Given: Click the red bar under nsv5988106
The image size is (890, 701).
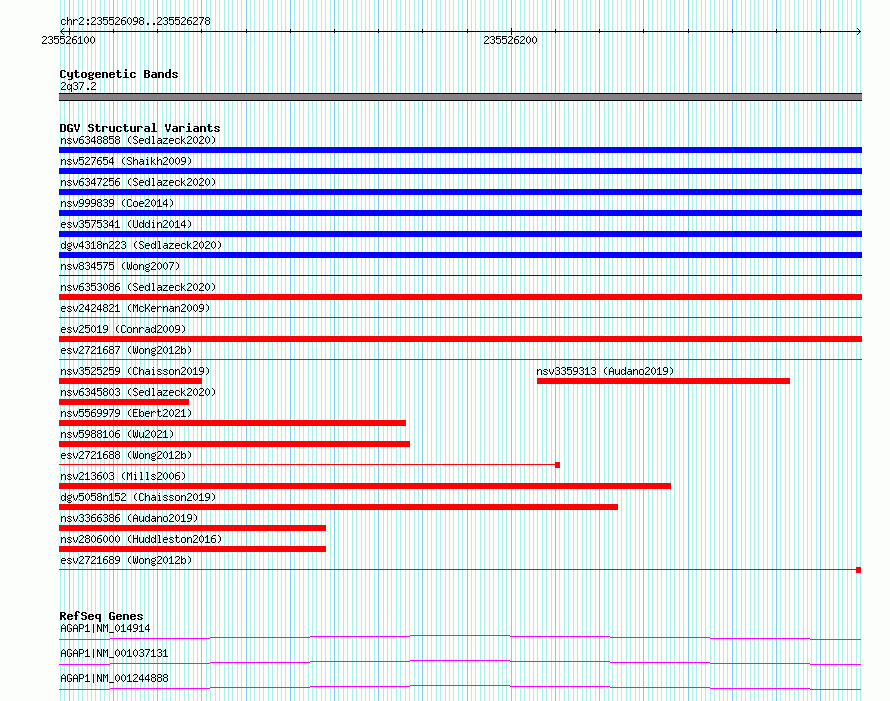Looking at the screenshot, I should pyautogui.click(x=234, y=444).
